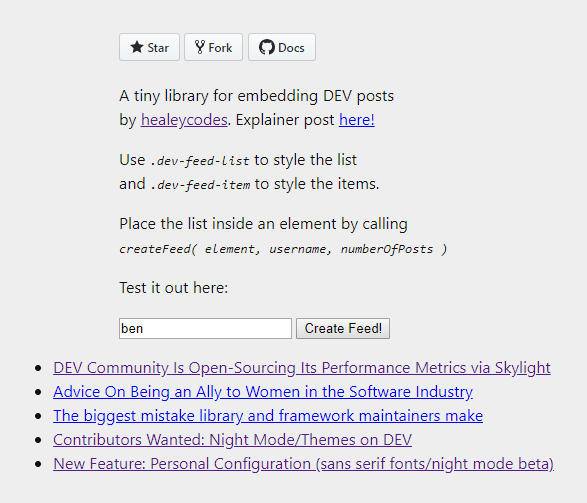This screenshot has width=587, height=503.
Task: Click the Star button label
Action: (158, 48)
